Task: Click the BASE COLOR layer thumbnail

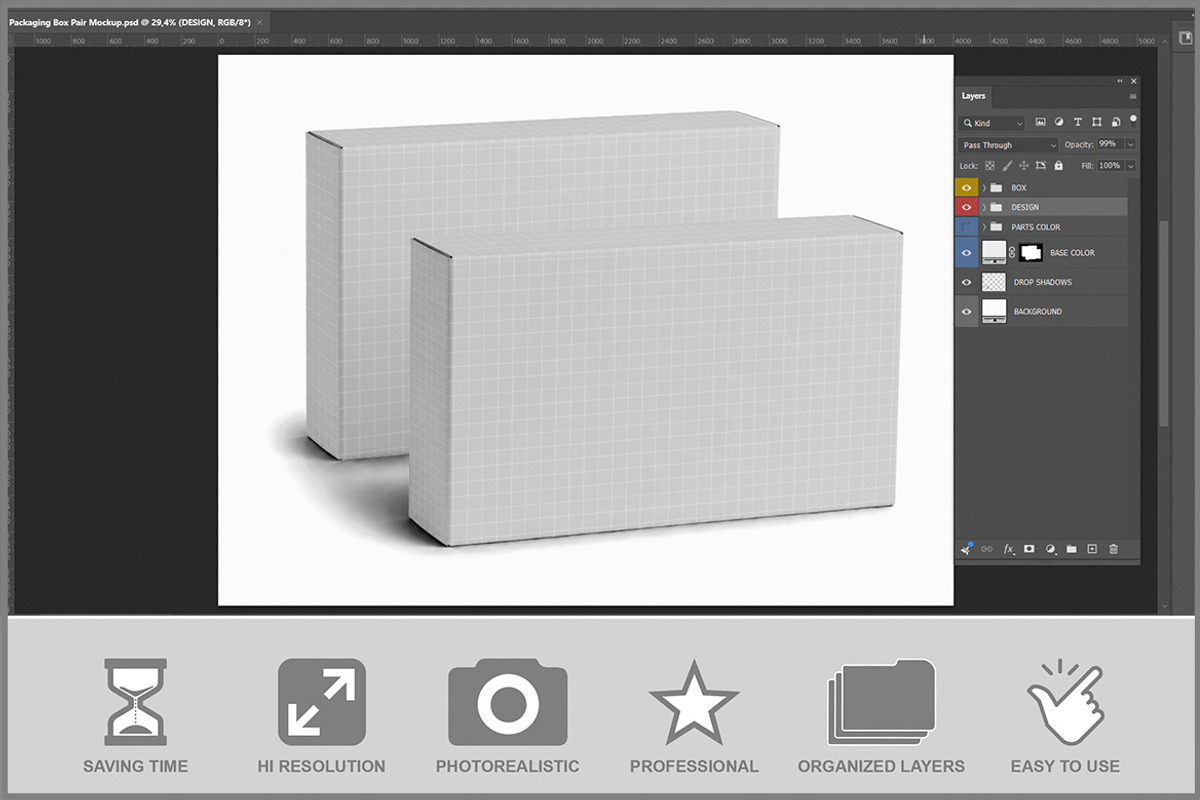Action: click(994, 252)
